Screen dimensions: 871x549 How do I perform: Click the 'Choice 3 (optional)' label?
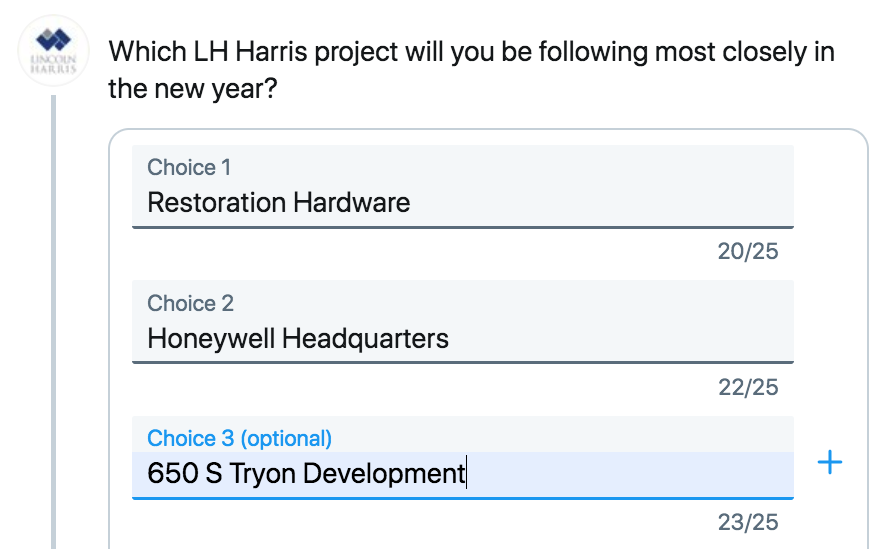239,438
